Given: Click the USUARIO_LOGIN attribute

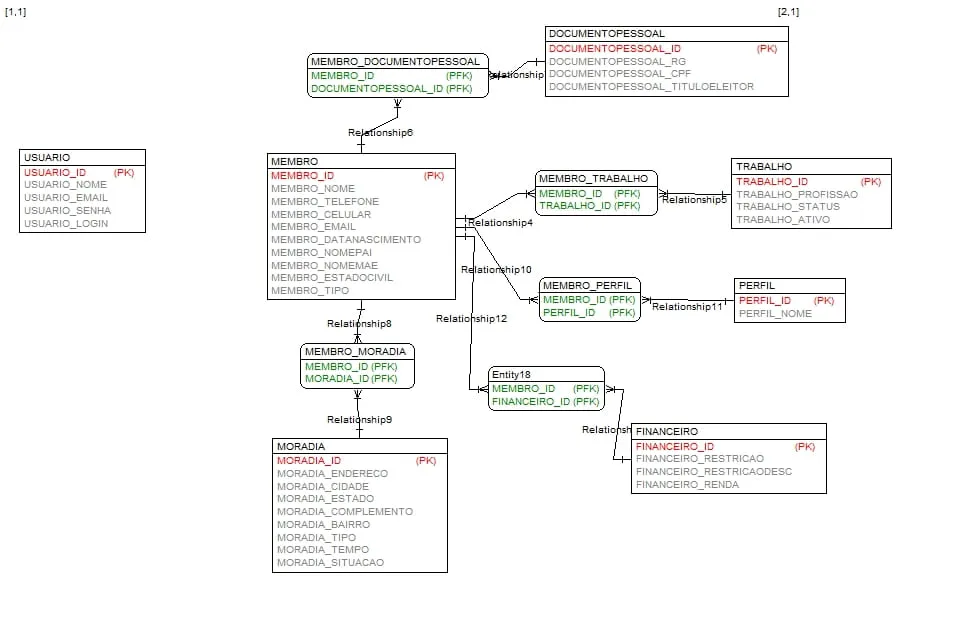Looking at the screenshot, I should point(66,224).
